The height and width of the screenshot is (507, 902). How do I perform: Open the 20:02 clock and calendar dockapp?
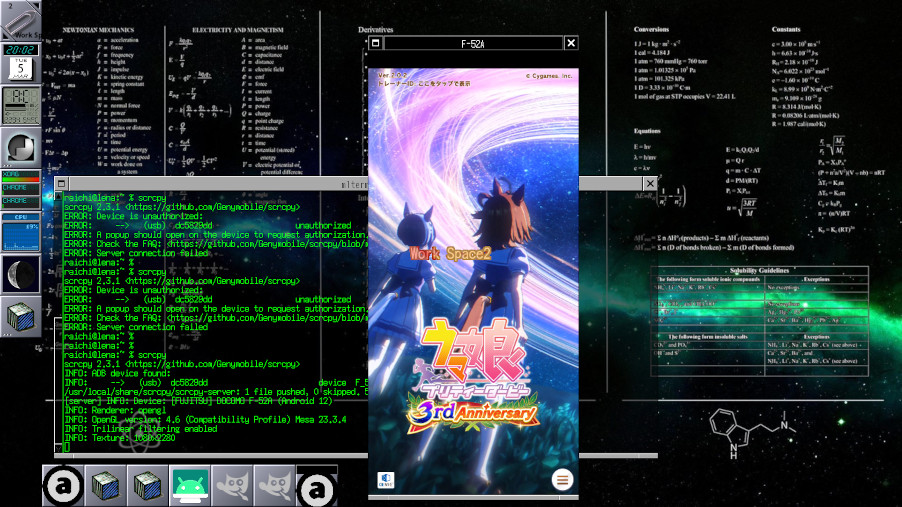coord(21,63)
